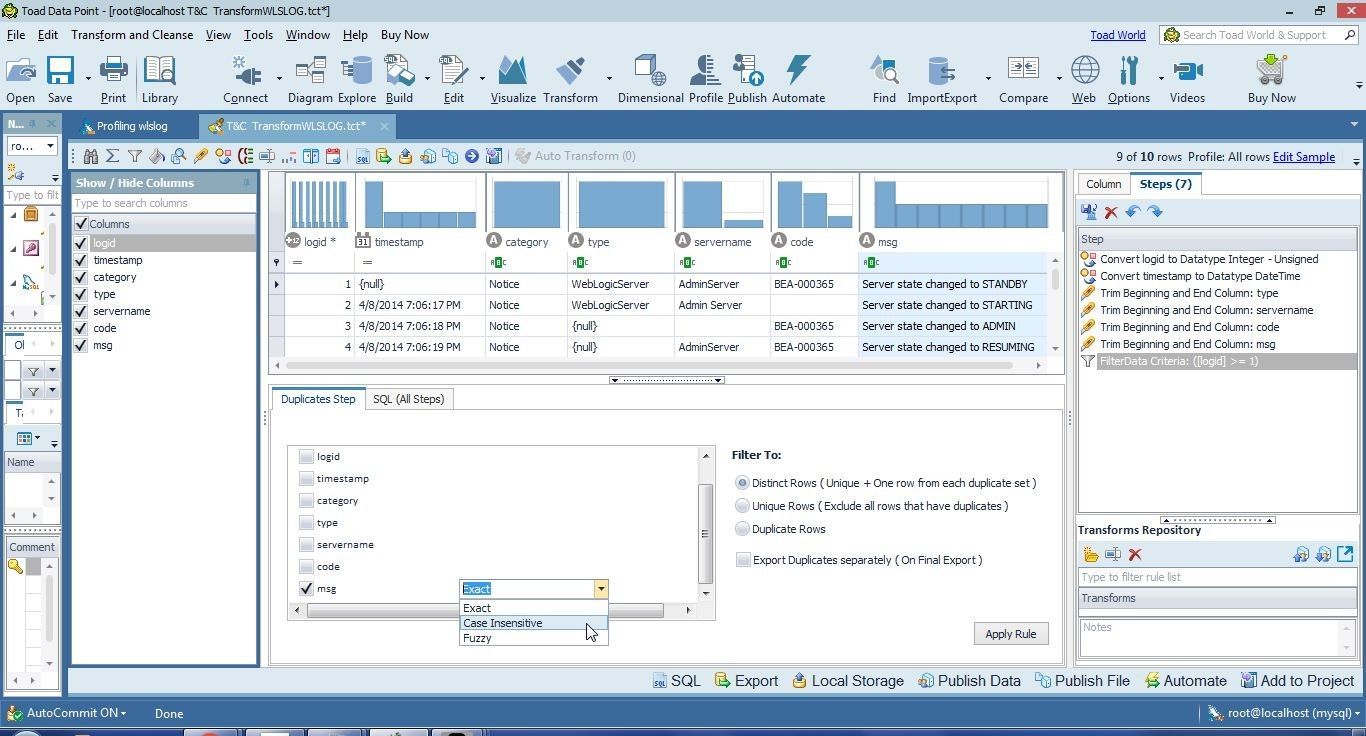Click the search and replace magnifier icon
1366x736 pixels.
179,156
